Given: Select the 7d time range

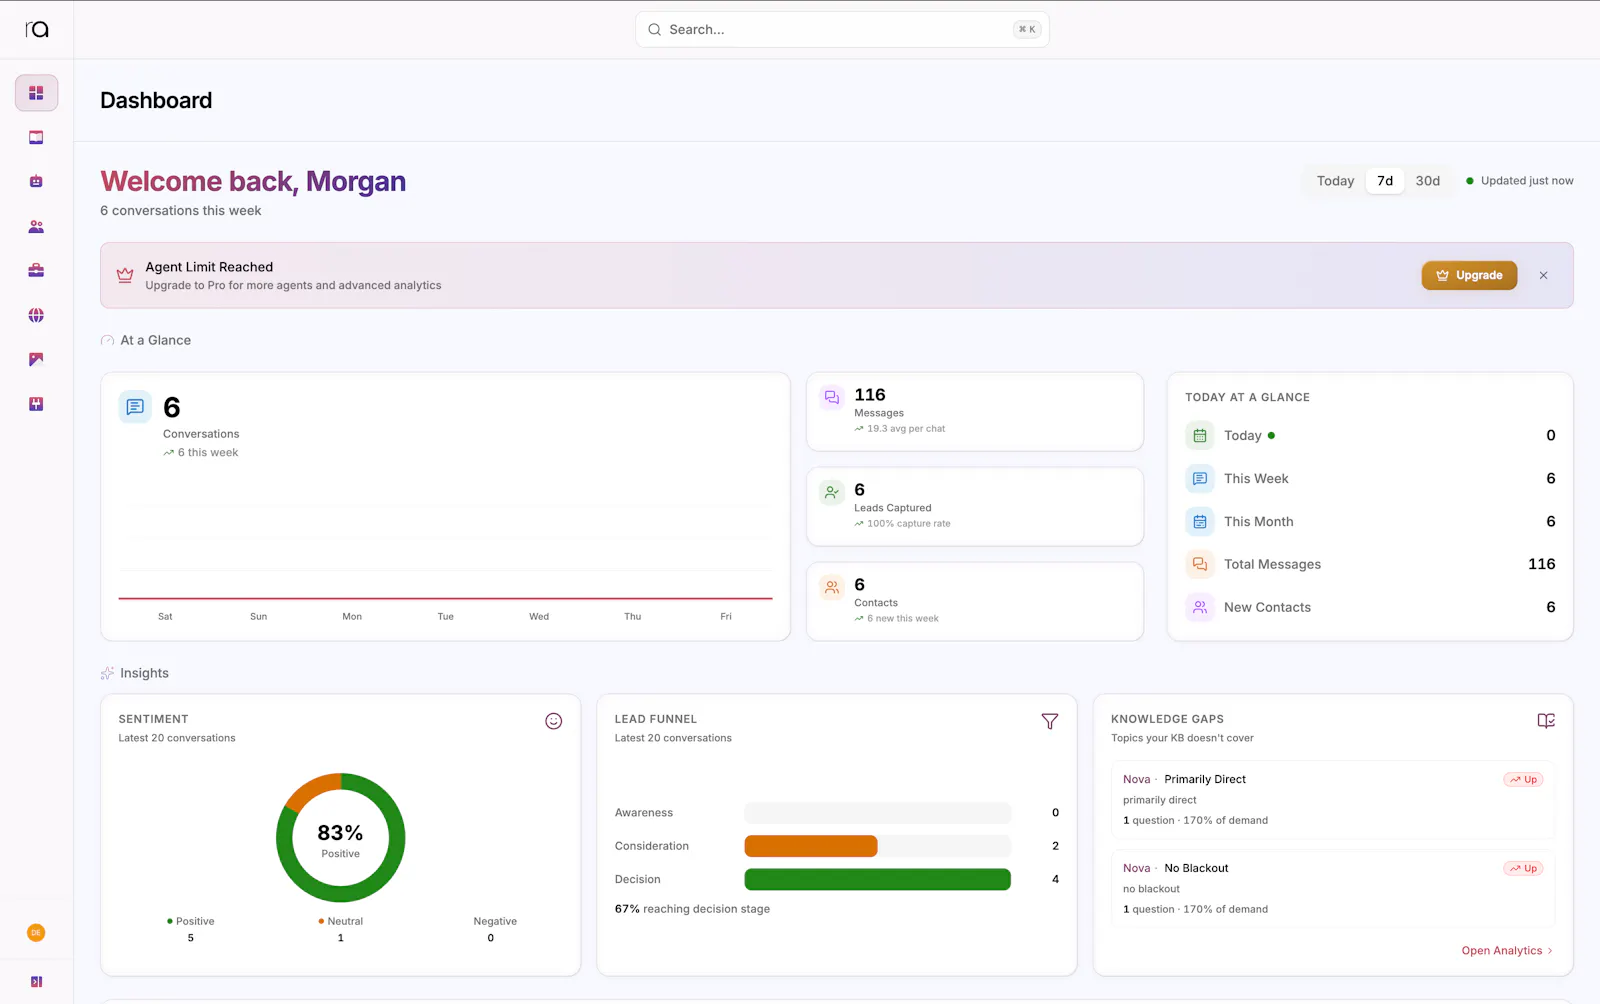Looking at the screenshot, I should tap(1385, 181).
